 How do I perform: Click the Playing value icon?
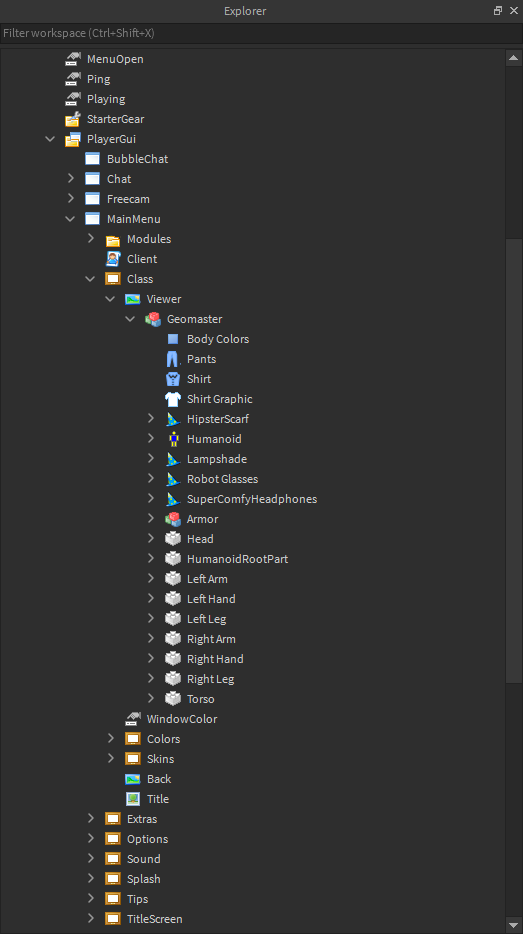(73, 99)
